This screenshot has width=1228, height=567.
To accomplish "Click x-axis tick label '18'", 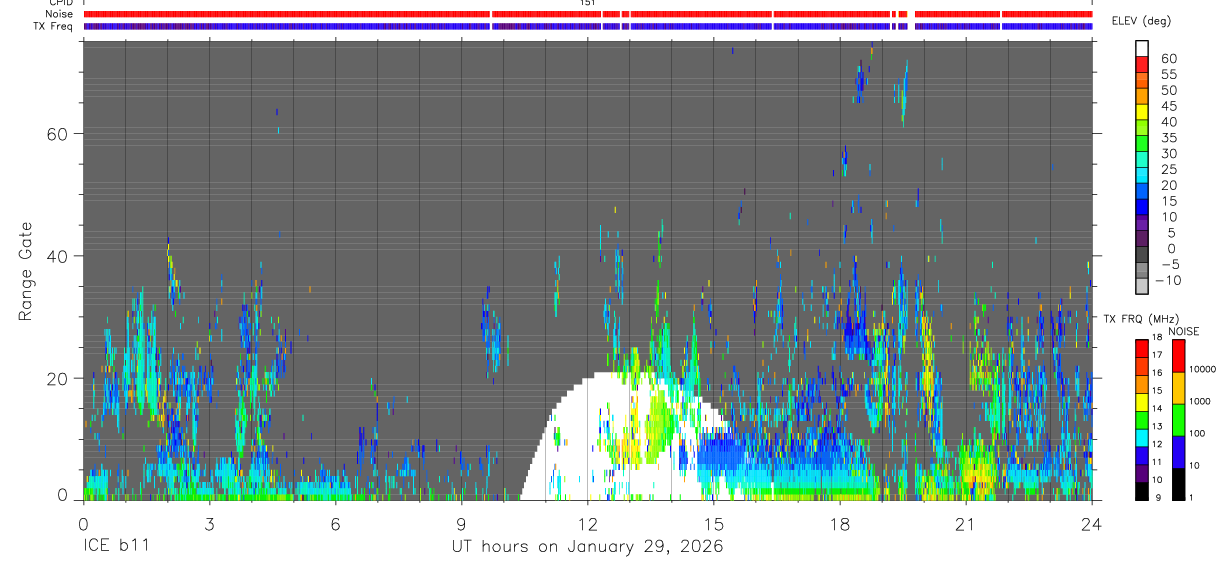I will pyautogui.click(x=840, y=524).
